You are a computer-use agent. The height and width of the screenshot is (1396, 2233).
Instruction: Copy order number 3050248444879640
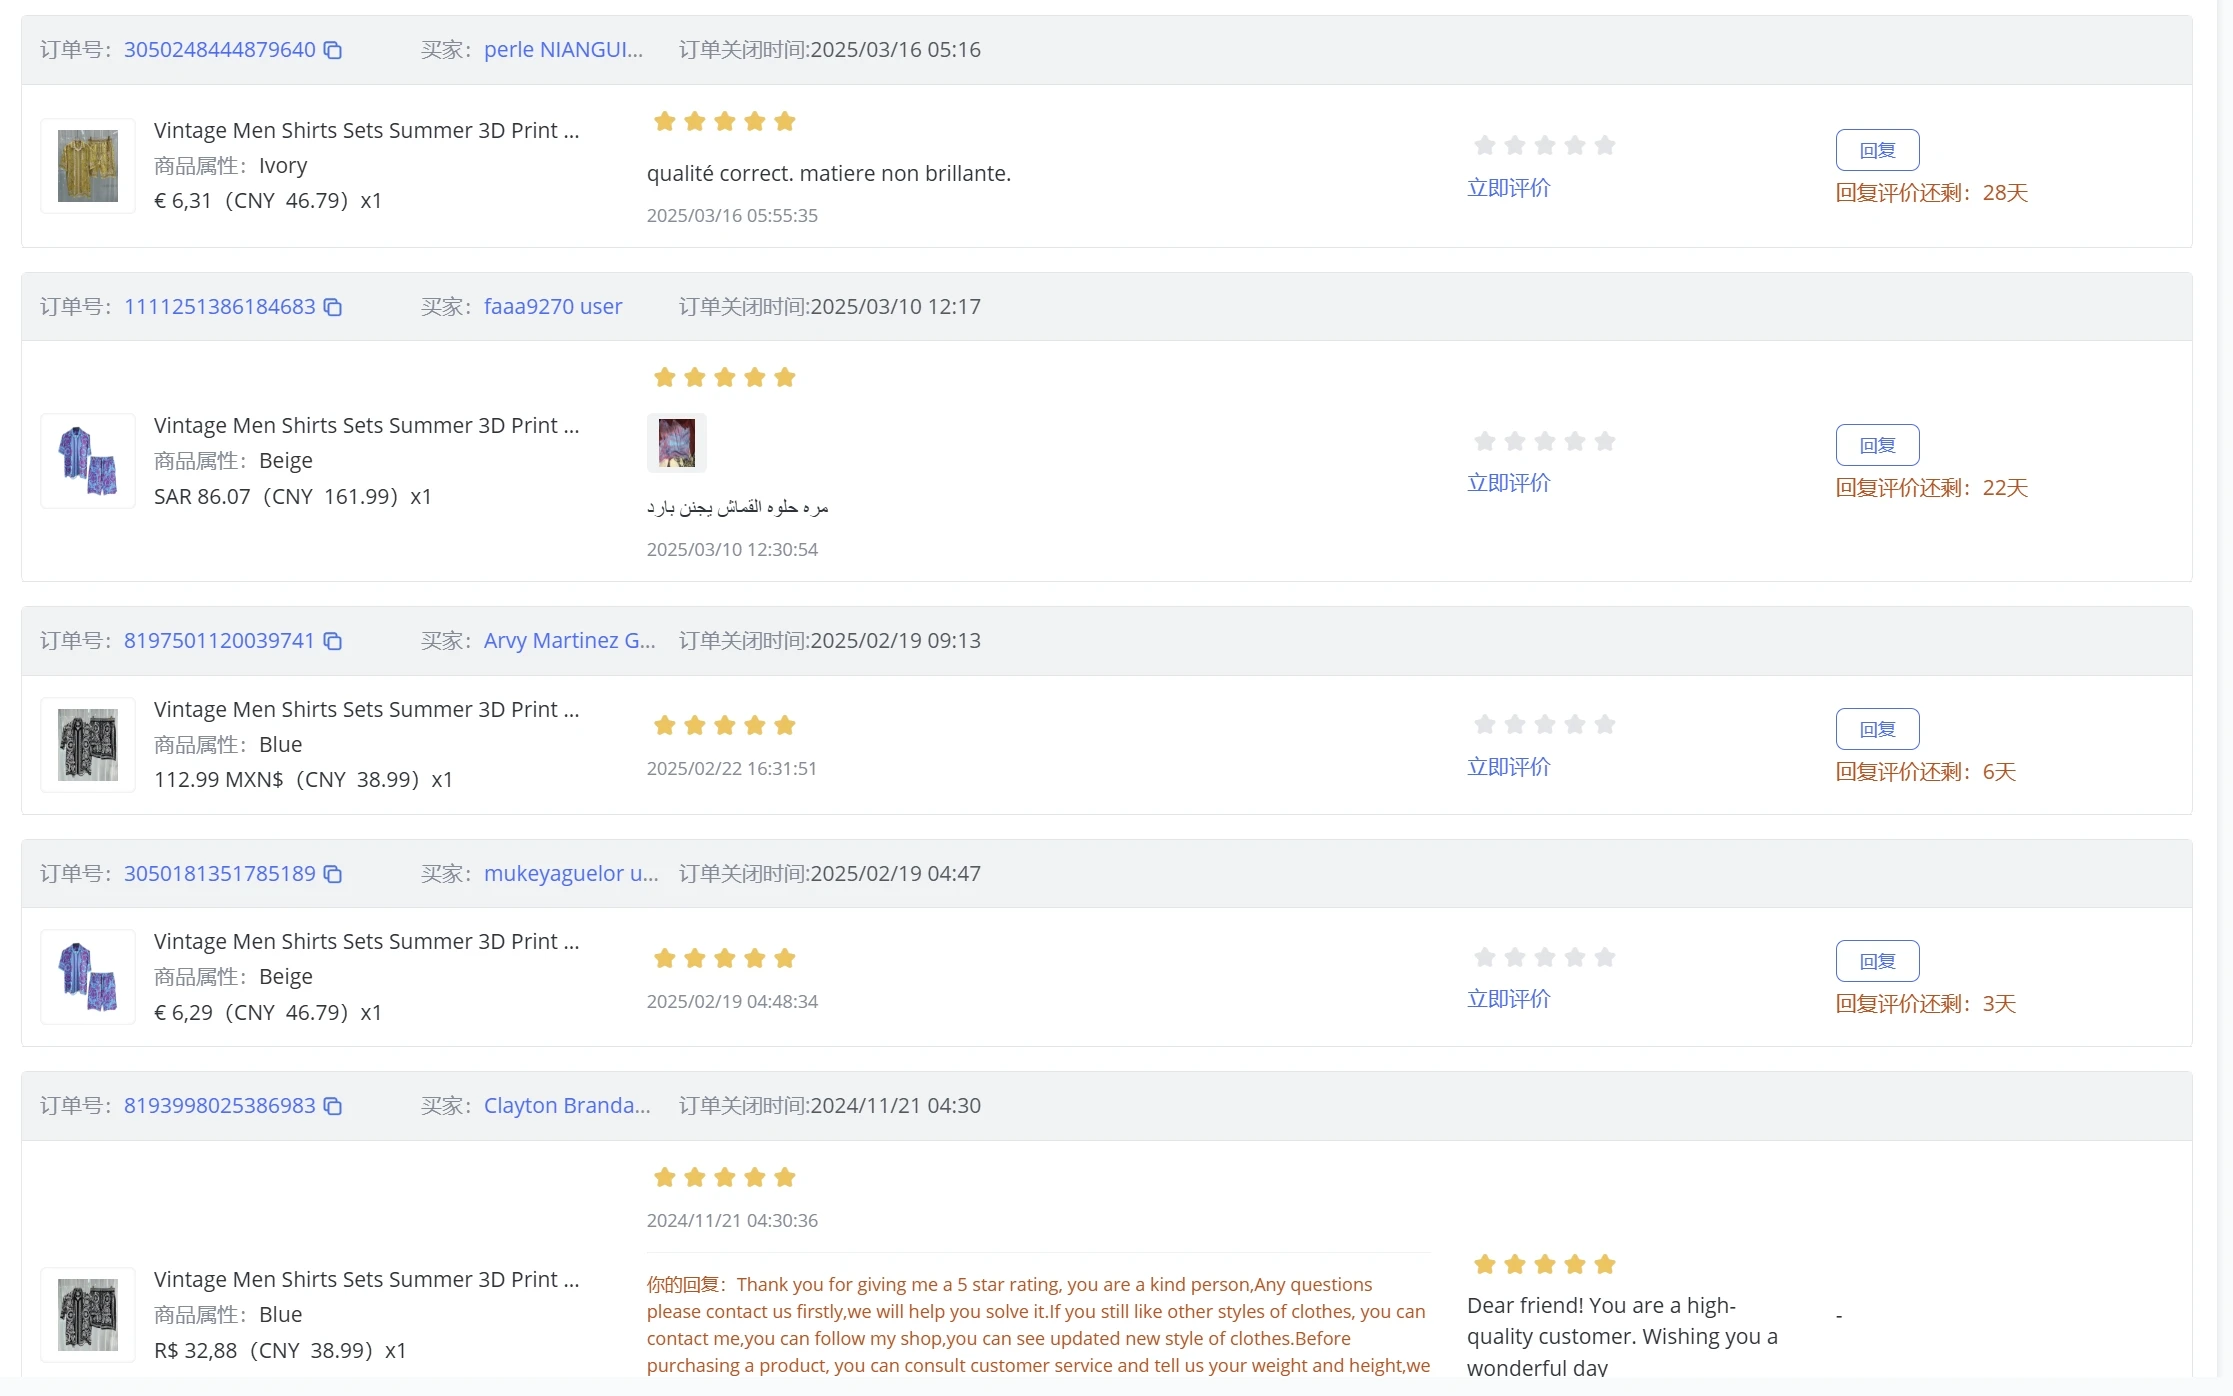click(x=333, y=50)
